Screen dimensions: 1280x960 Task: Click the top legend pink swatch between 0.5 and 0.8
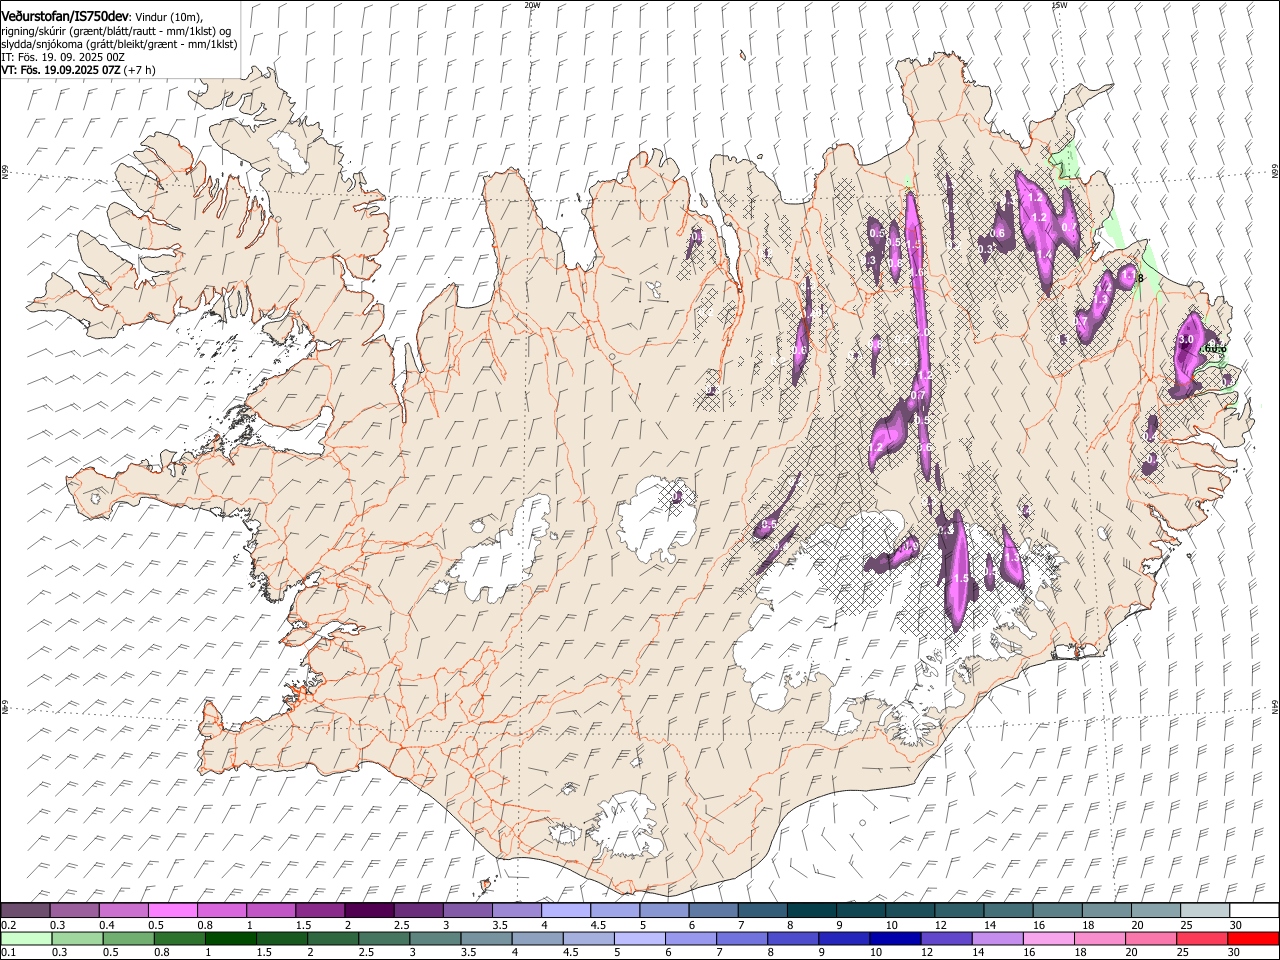tap(172, 910)
